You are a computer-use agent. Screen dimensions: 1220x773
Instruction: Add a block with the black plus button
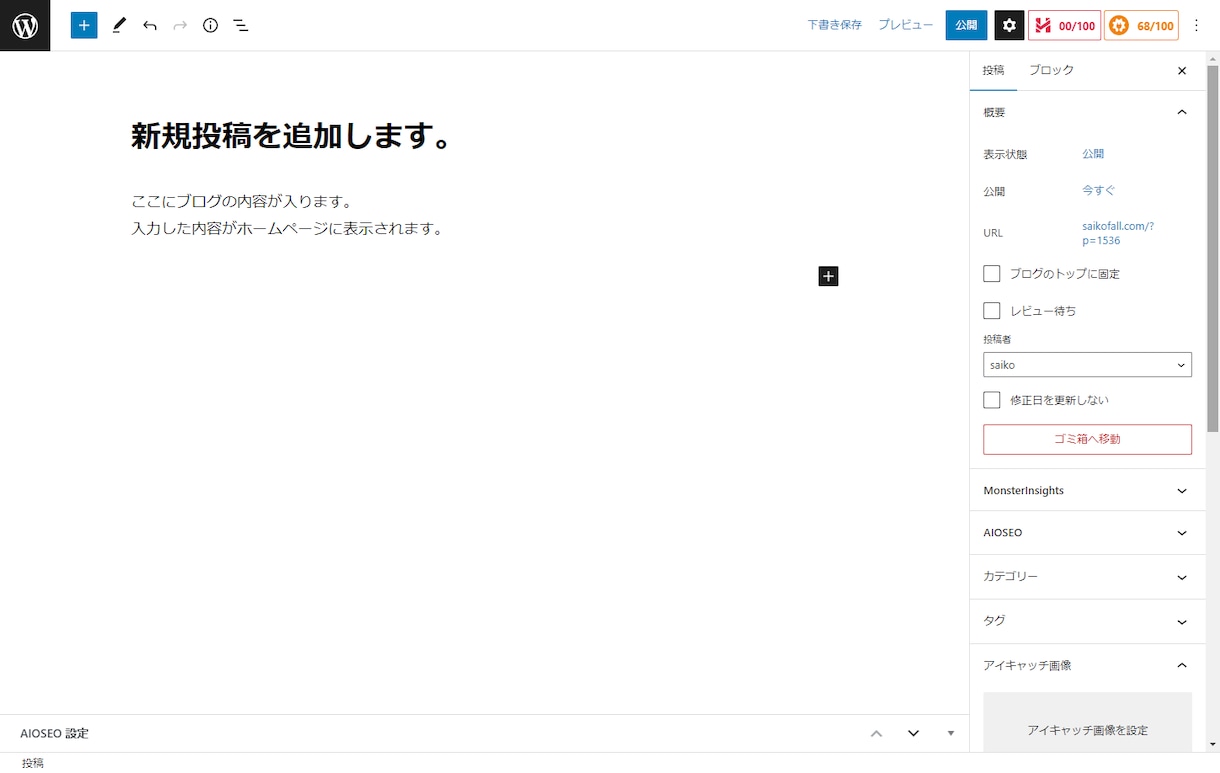pos(828,276)
